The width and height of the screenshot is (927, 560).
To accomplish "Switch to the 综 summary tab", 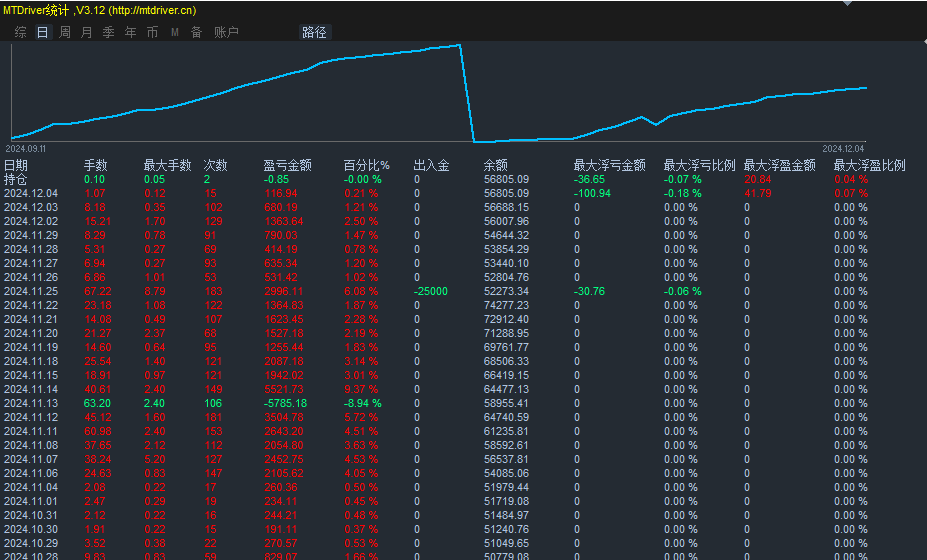I will tap(20, 32).
